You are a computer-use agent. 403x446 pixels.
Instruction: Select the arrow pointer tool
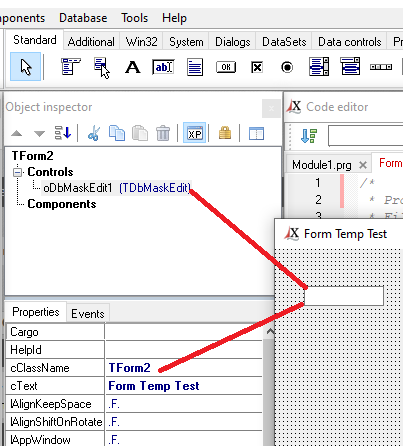26,67
